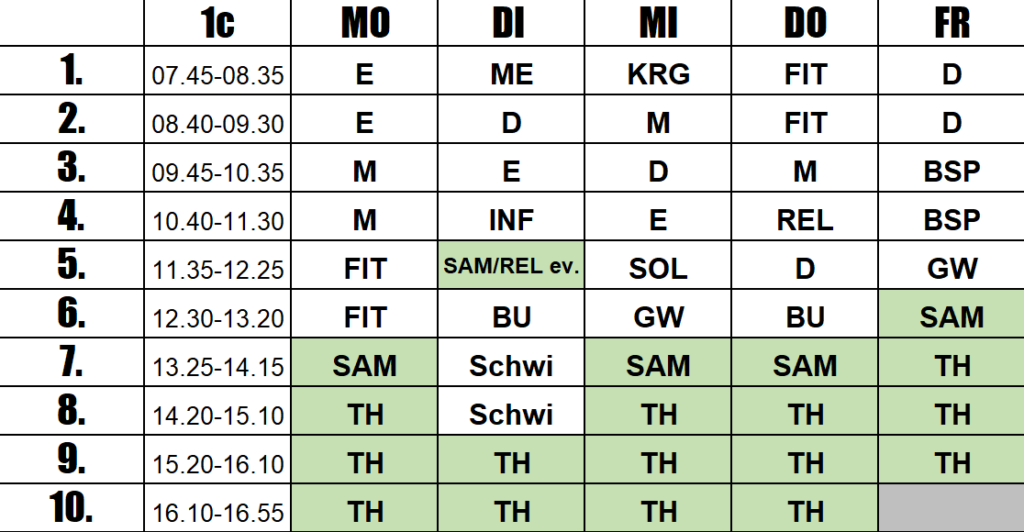
Task: Select the FR column header
Action: (x=952, y=23)
